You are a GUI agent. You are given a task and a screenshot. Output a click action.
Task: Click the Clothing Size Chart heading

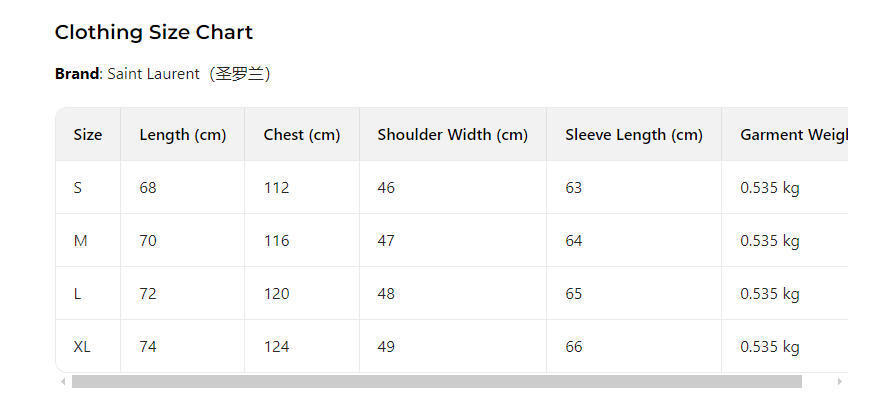tap(154, 32)
